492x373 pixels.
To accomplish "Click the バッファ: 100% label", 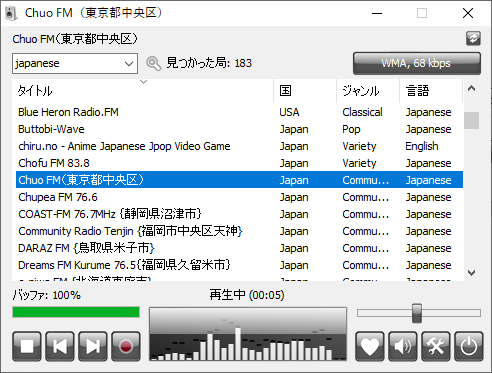I will tap(47, 295).
